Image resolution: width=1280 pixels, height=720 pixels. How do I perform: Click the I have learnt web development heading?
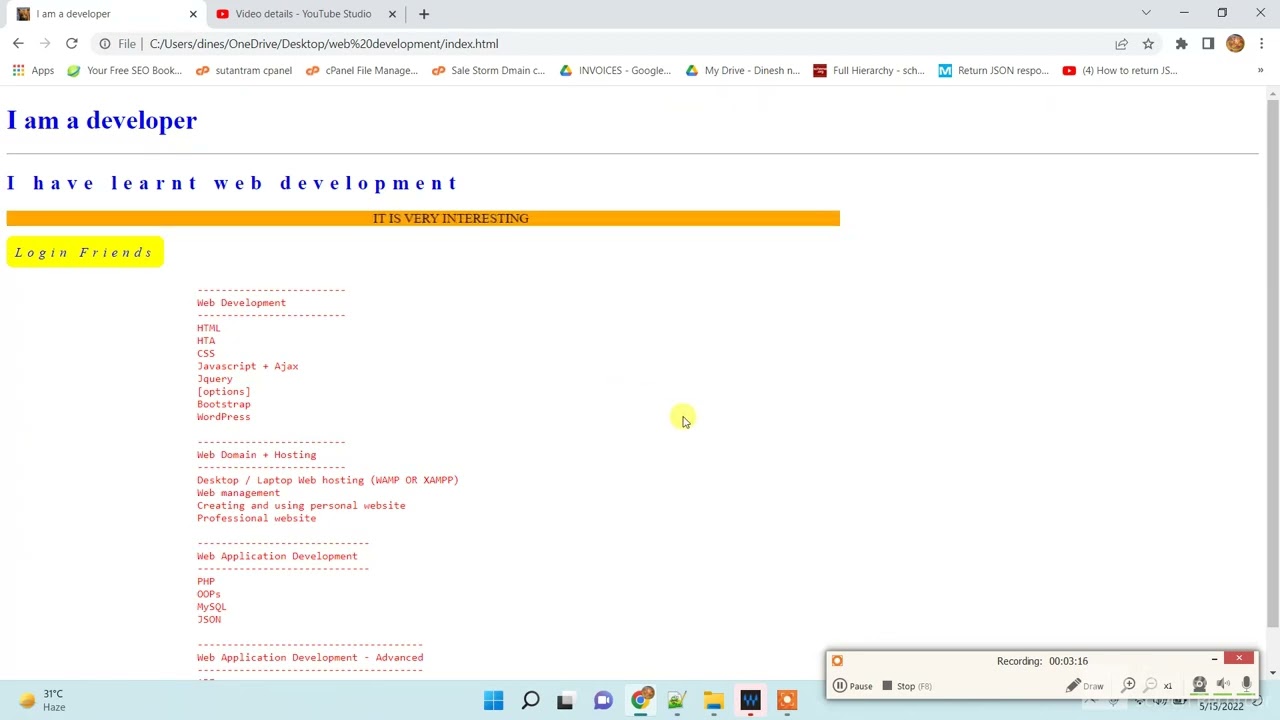[x=232, y=183]
